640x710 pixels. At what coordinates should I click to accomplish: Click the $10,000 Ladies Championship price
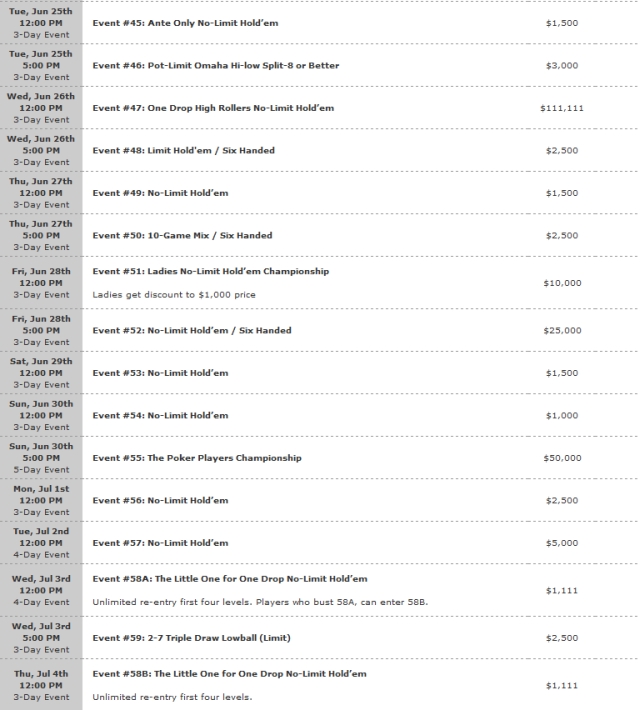562,283
